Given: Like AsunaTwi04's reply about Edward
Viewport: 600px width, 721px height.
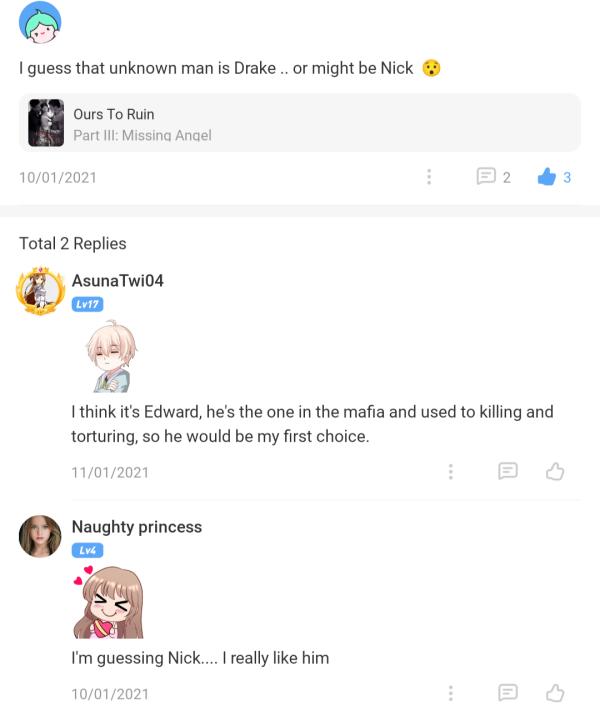Looking at the screenshot, I should (x=555, y=471).
